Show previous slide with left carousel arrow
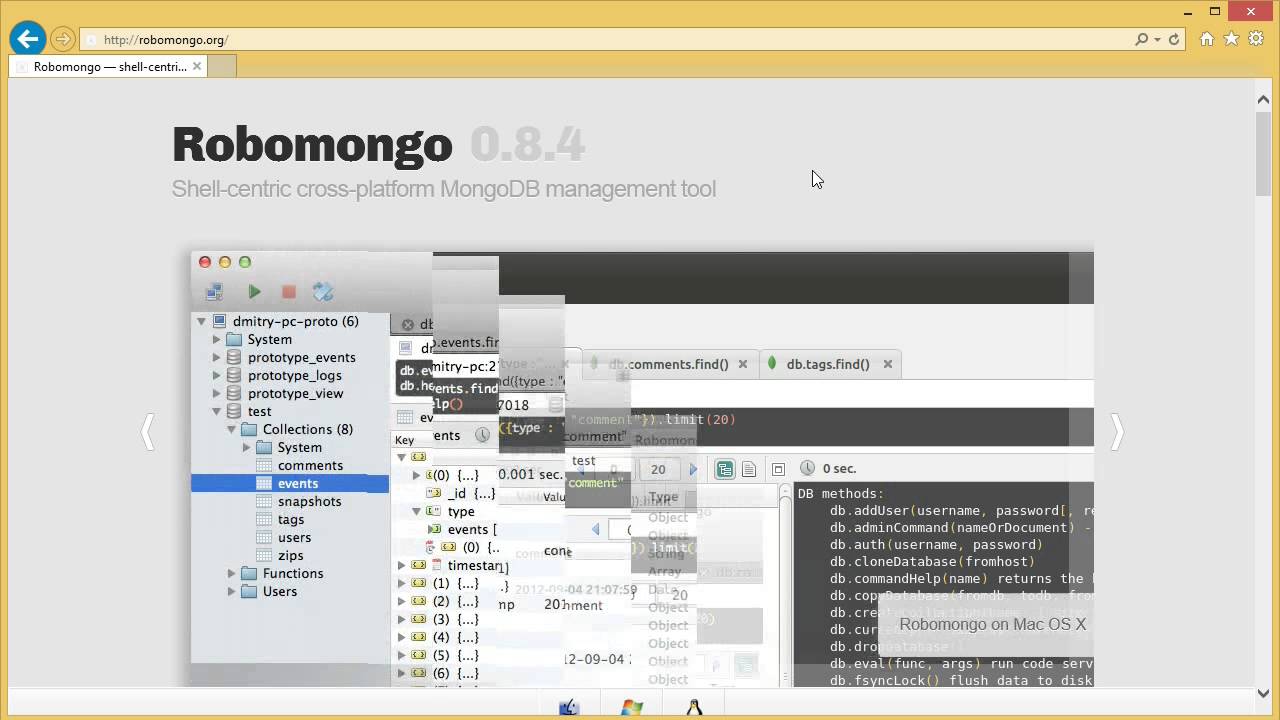1280x720 pixels. coord(148,432)
